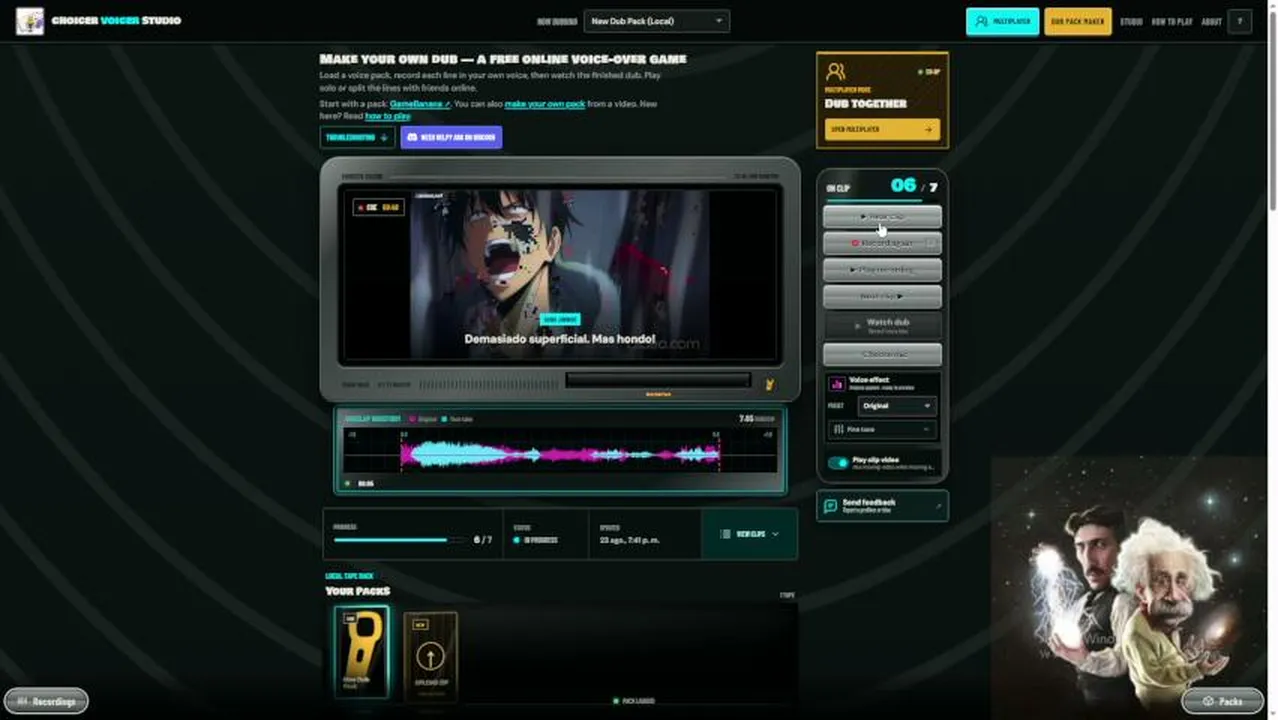The height and width of the screenshot is (720, 1278).
Task: Expand the Fine tune section
Action: point(882,429)
